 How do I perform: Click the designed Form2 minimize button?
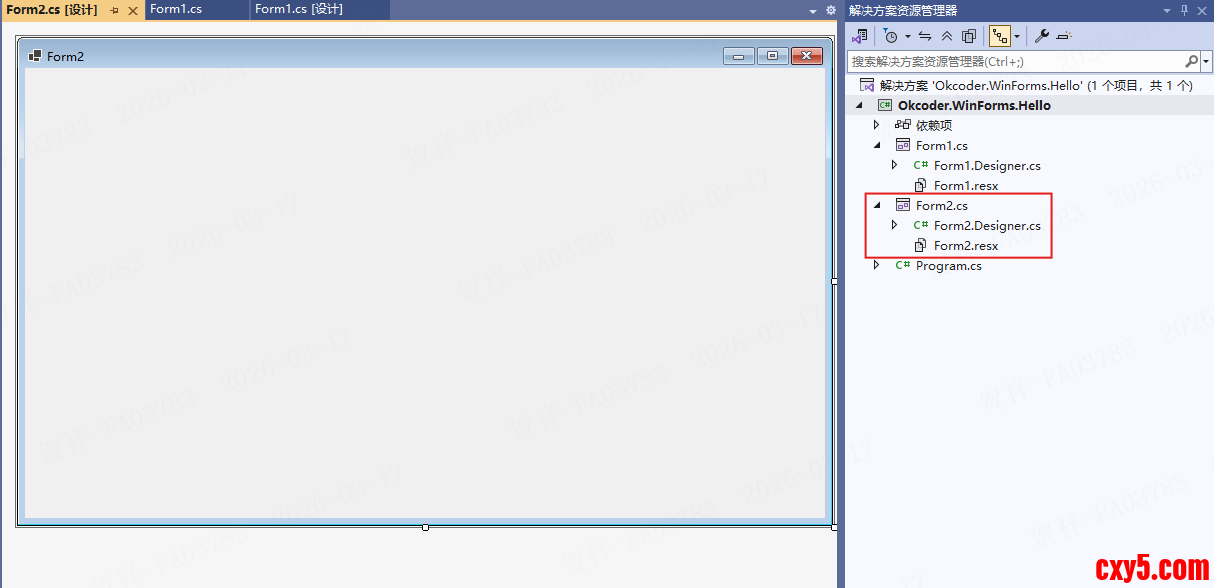coord(739,56)
